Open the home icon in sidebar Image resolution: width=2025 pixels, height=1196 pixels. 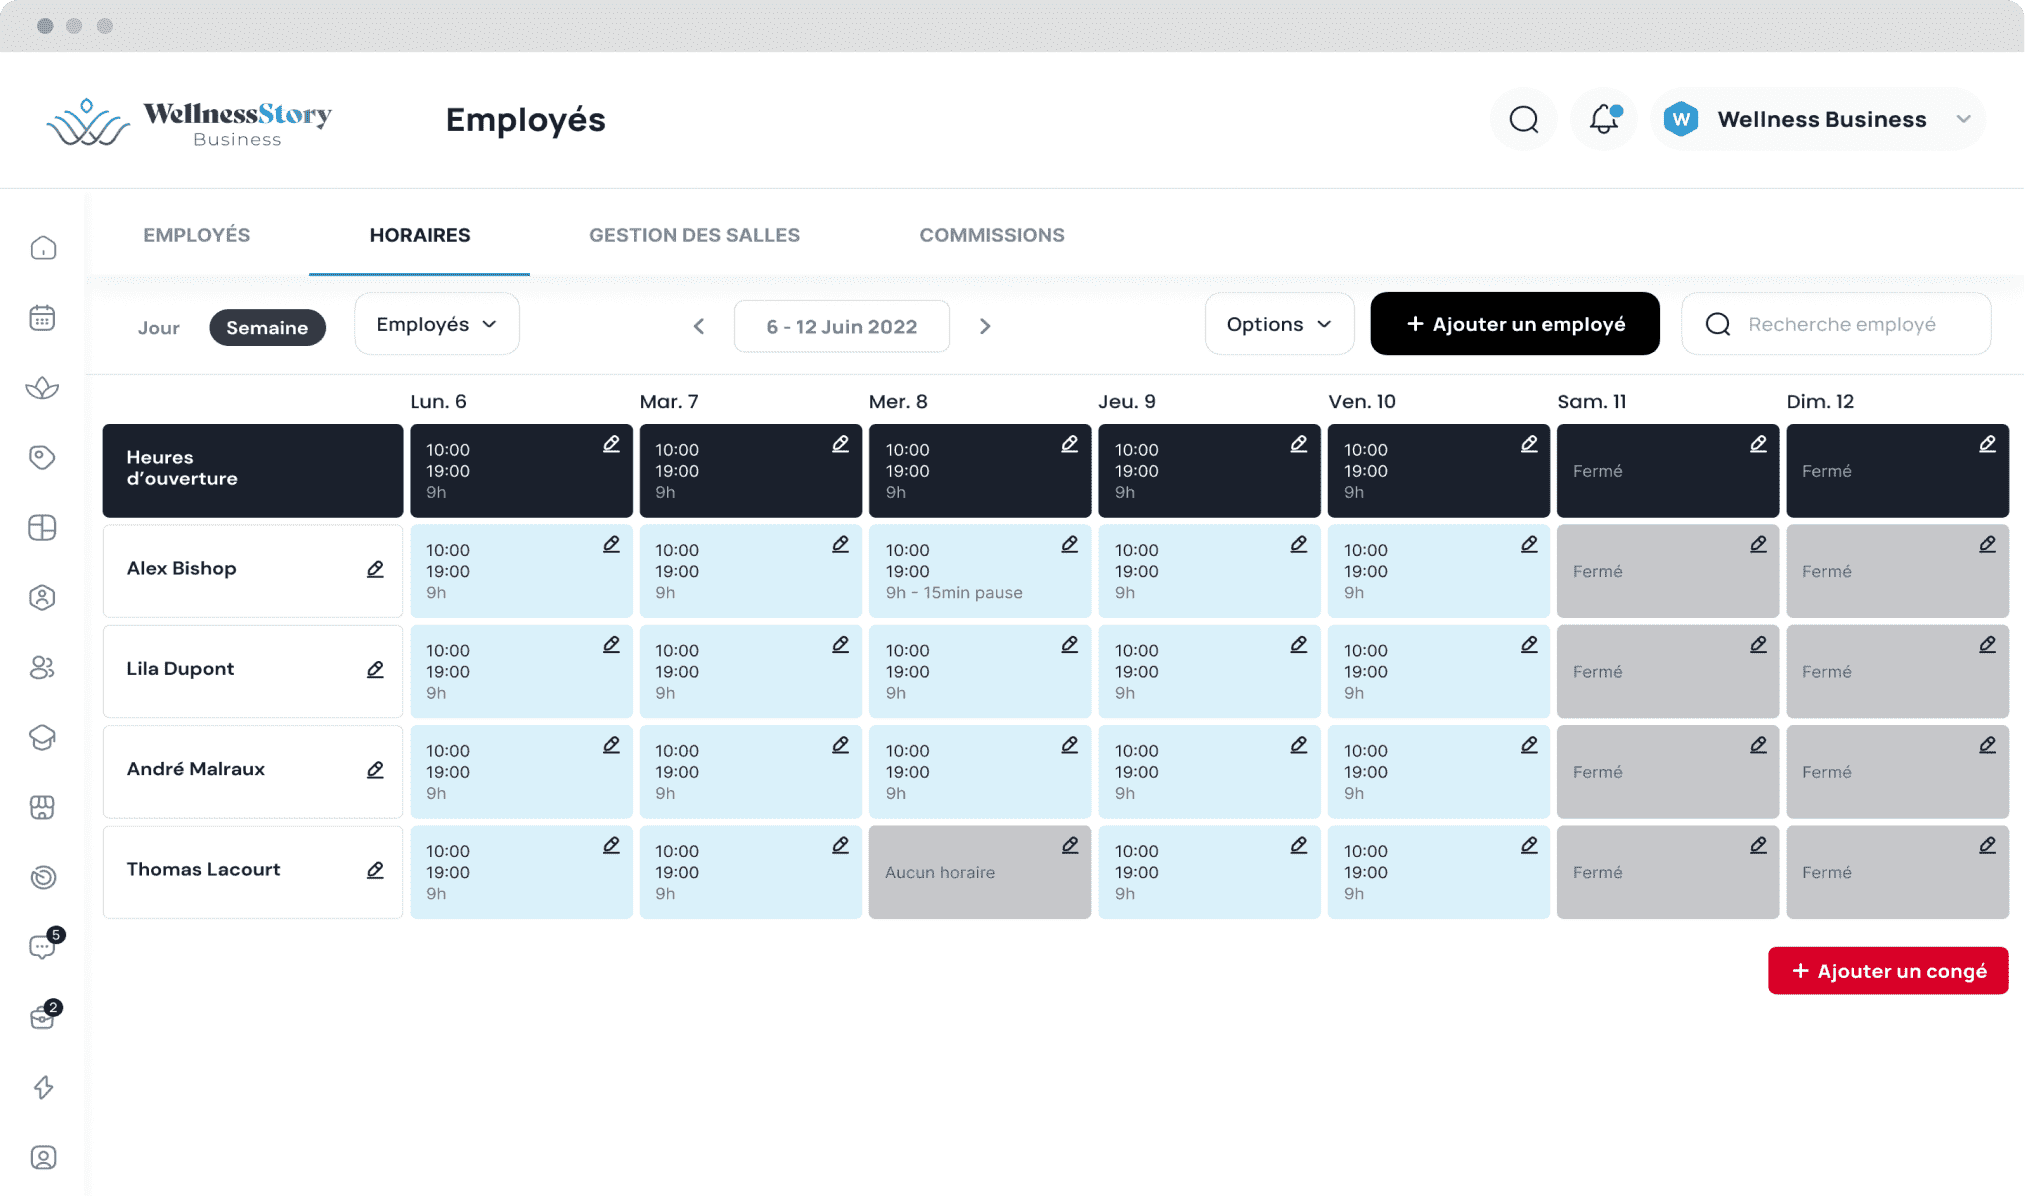[43, 248]
